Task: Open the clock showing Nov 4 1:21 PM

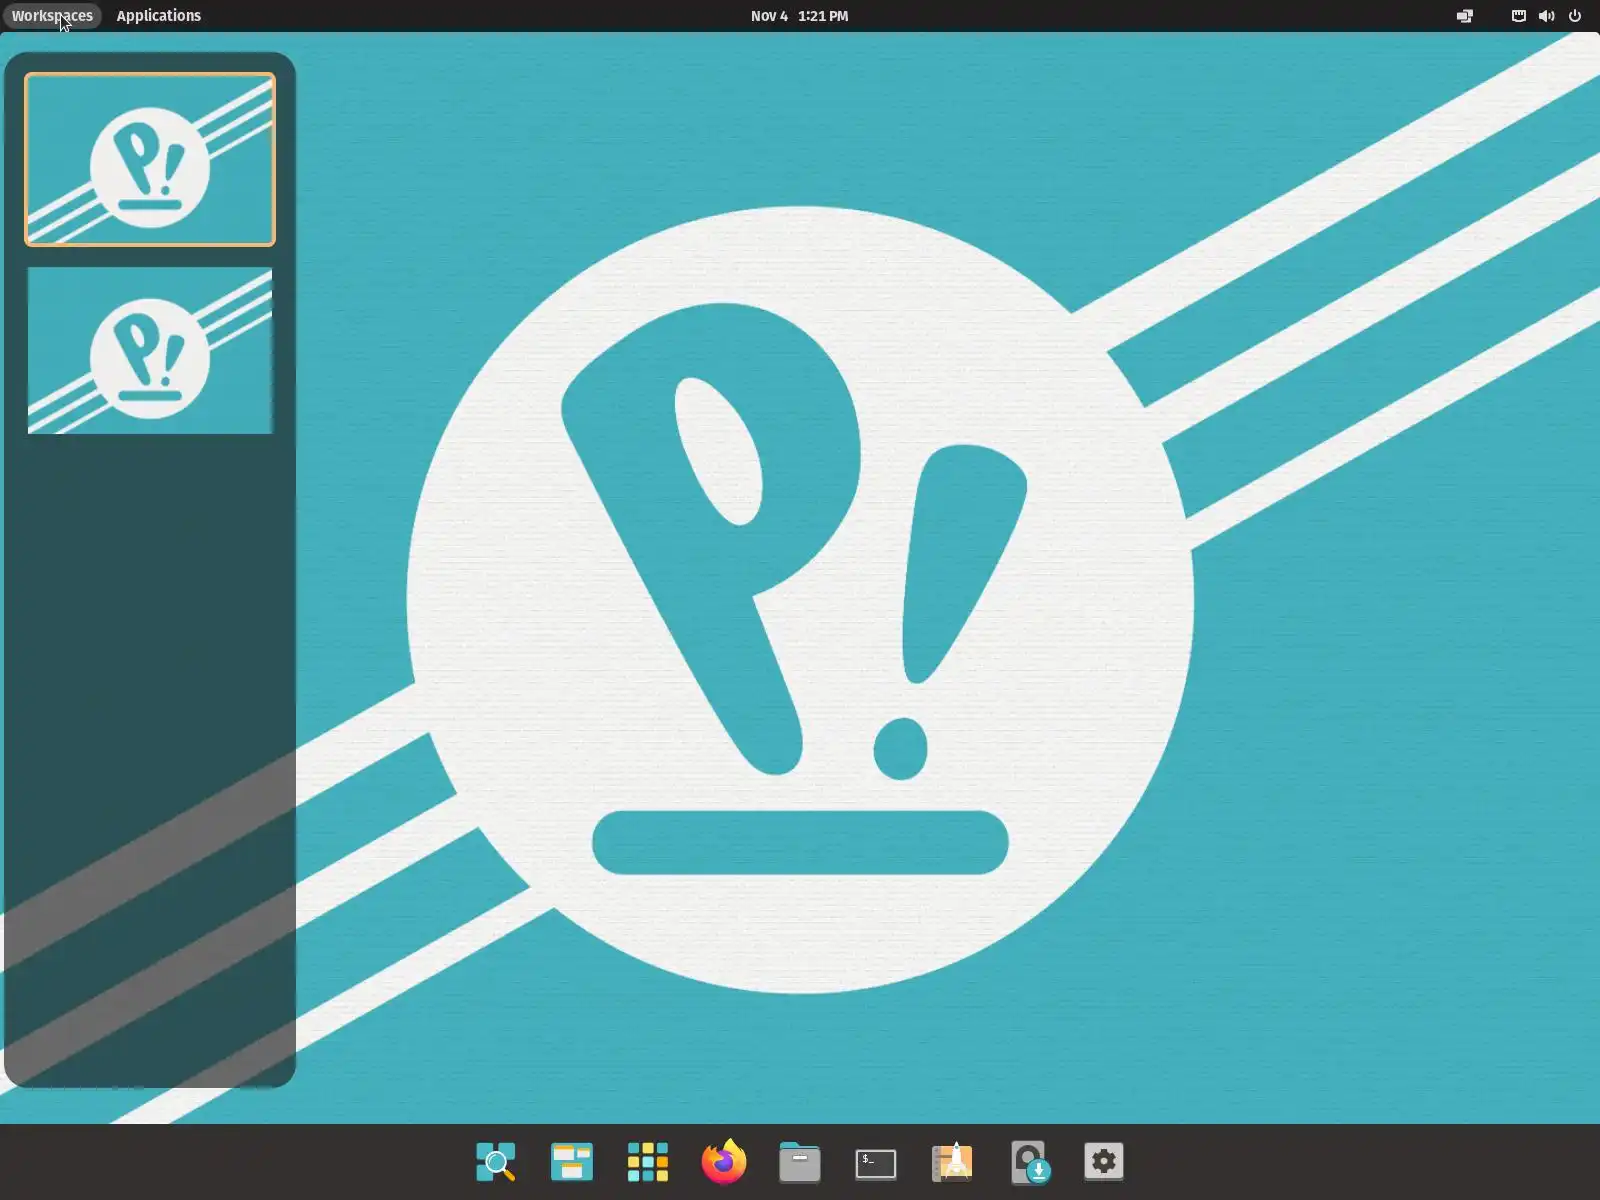Action: (x=800, y=16)
